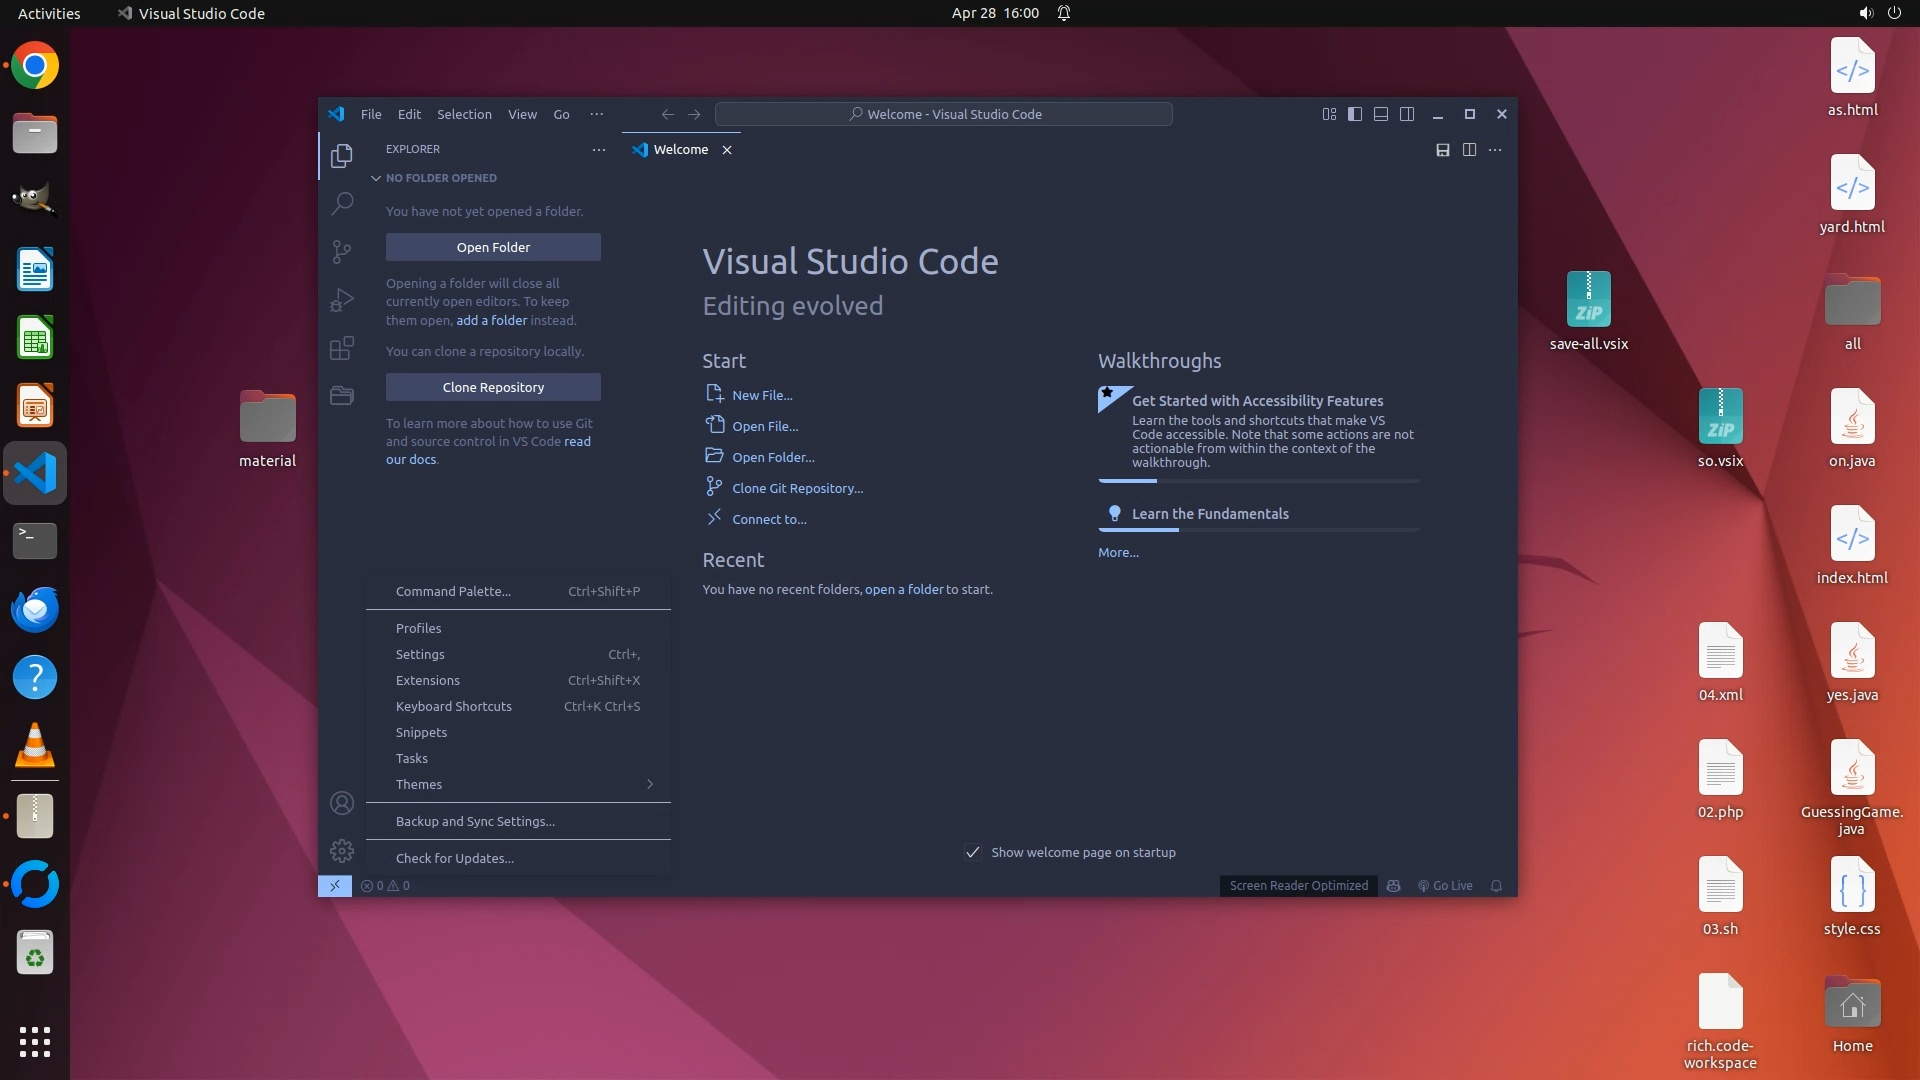Click the remote window status bar icon
The image size is (1920, 1080).
(335, 886)
